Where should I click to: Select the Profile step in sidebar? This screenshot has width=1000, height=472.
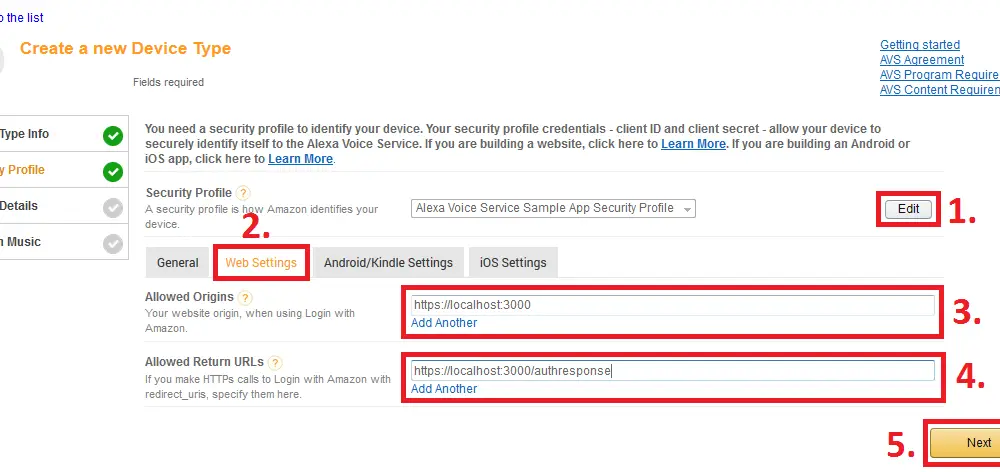[x=64, y=170]
